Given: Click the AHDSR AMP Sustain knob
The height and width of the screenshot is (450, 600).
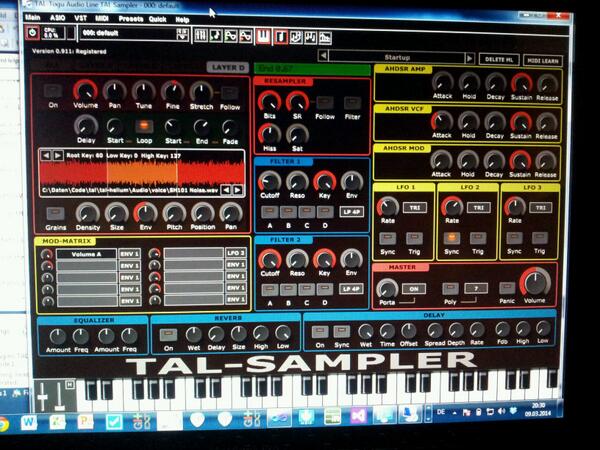Looking at the screenshot, I should click(x=522, y=83).
